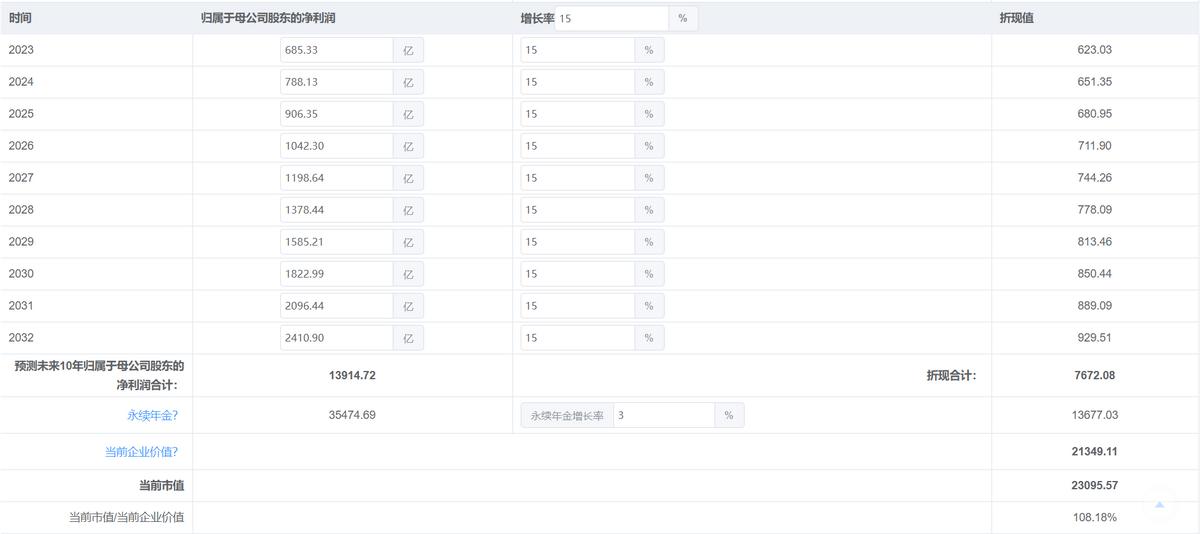This screenshot has height=534, width=1200.
Task: Click the 2029 net profit input 1585.21
Action: [336, 242]
